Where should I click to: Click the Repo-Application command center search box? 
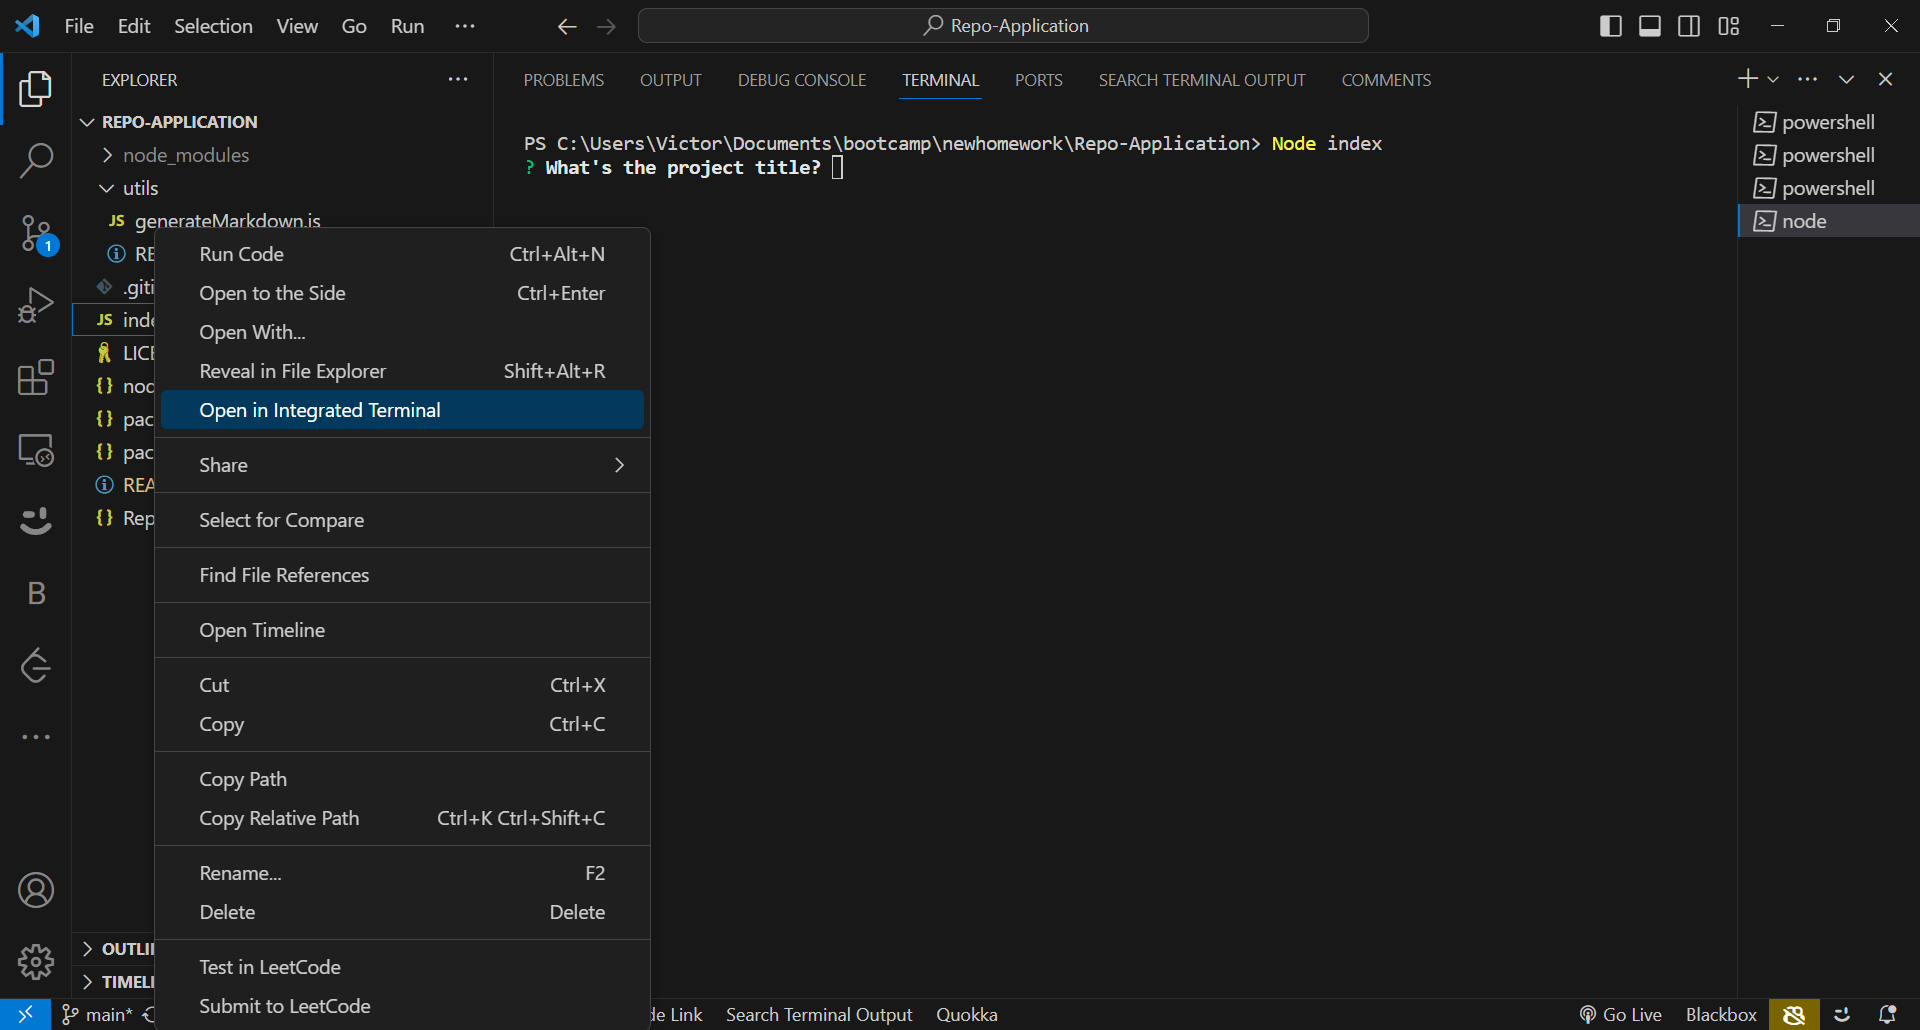(1003, 26)
